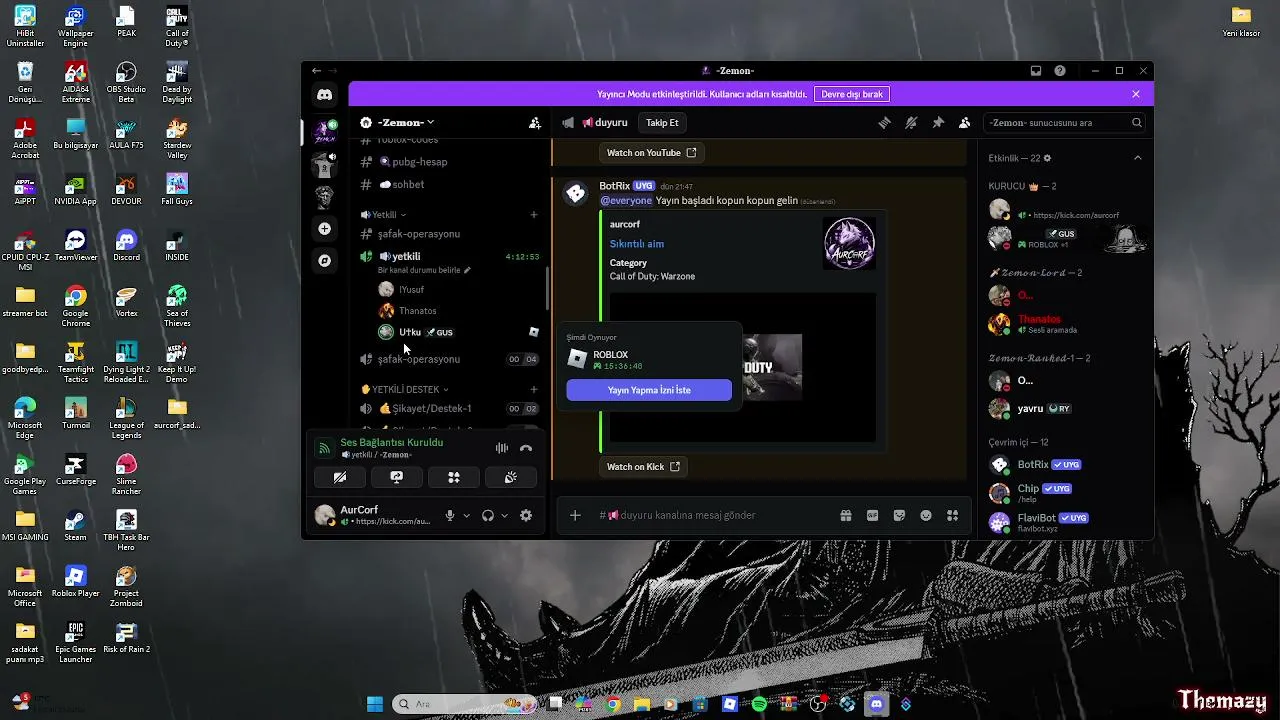This screenshot has height=720, width=1280.
Task: Open microphone input options arrow
Action: 466,516
